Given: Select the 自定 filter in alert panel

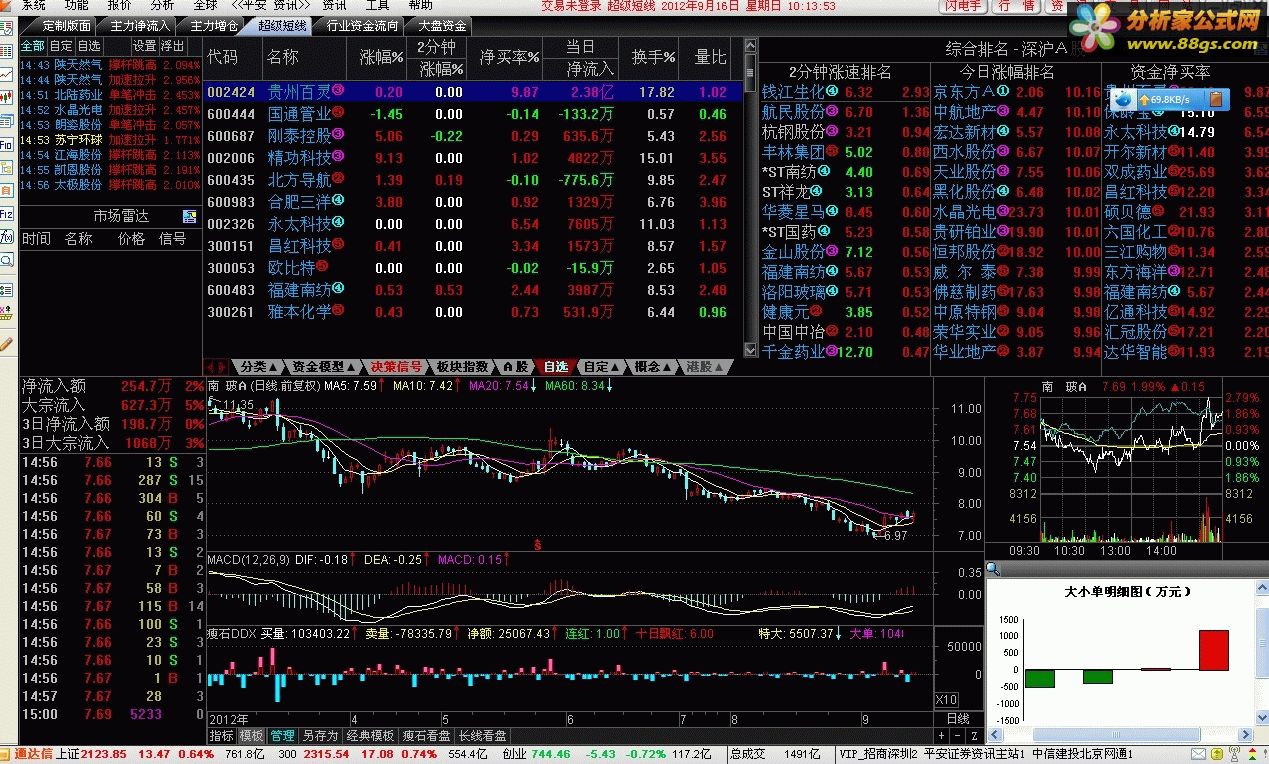Looking at the screenshot, I should 60,46.
